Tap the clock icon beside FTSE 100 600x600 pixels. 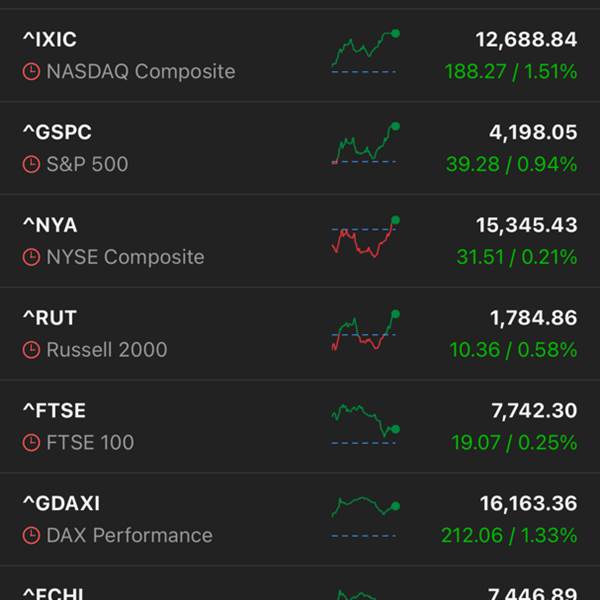point(31,443)
